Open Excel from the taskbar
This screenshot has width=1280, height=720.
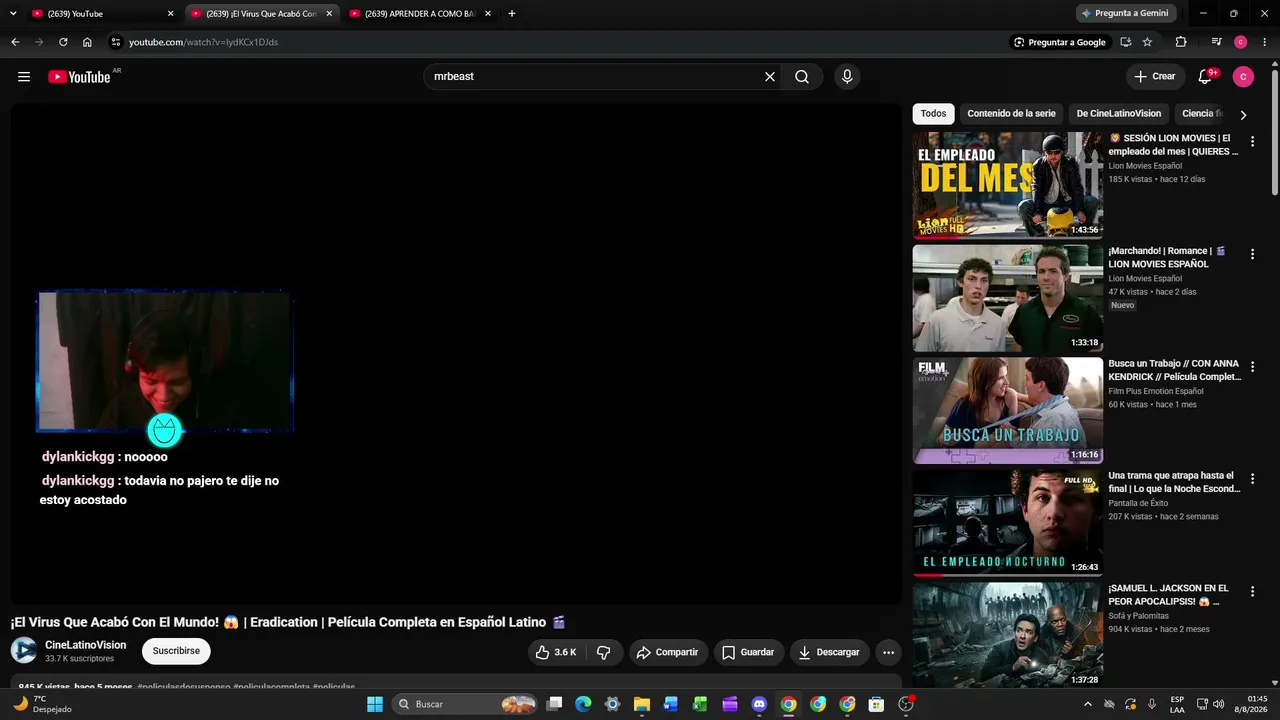tap(700, 704)
